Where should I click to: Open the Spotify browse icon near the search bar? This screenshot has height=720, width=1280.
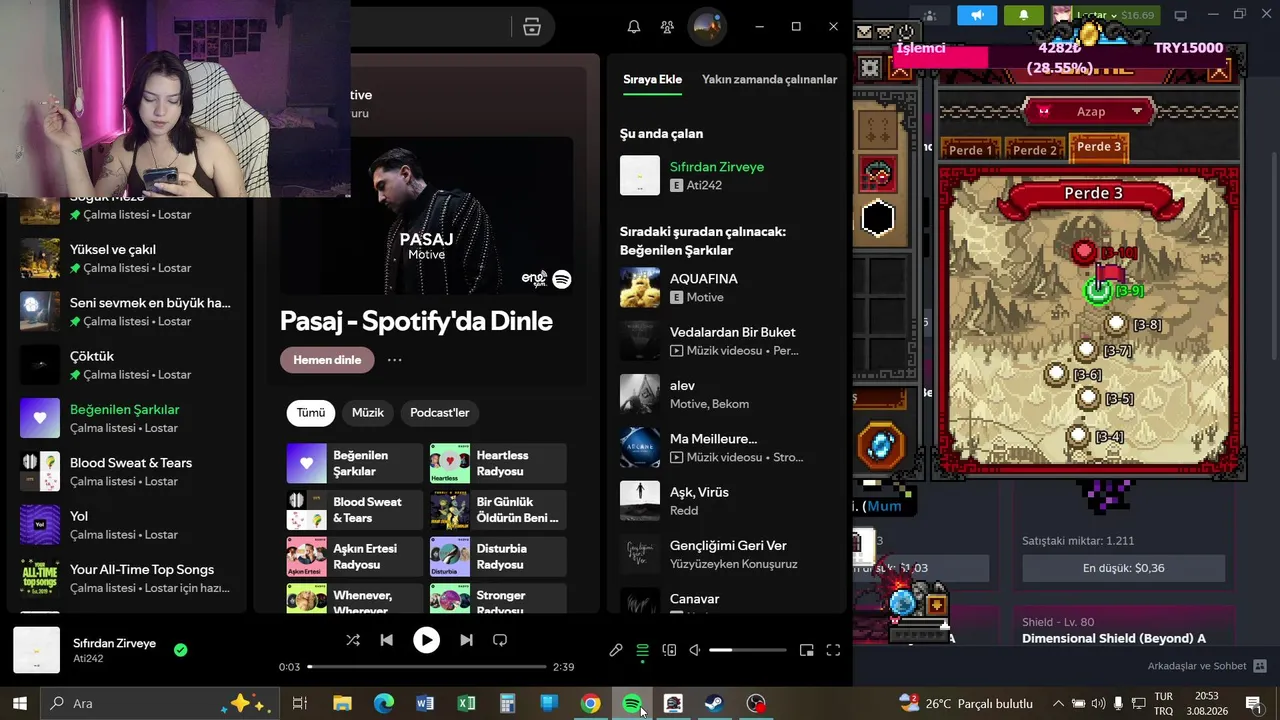click(532, 27)
